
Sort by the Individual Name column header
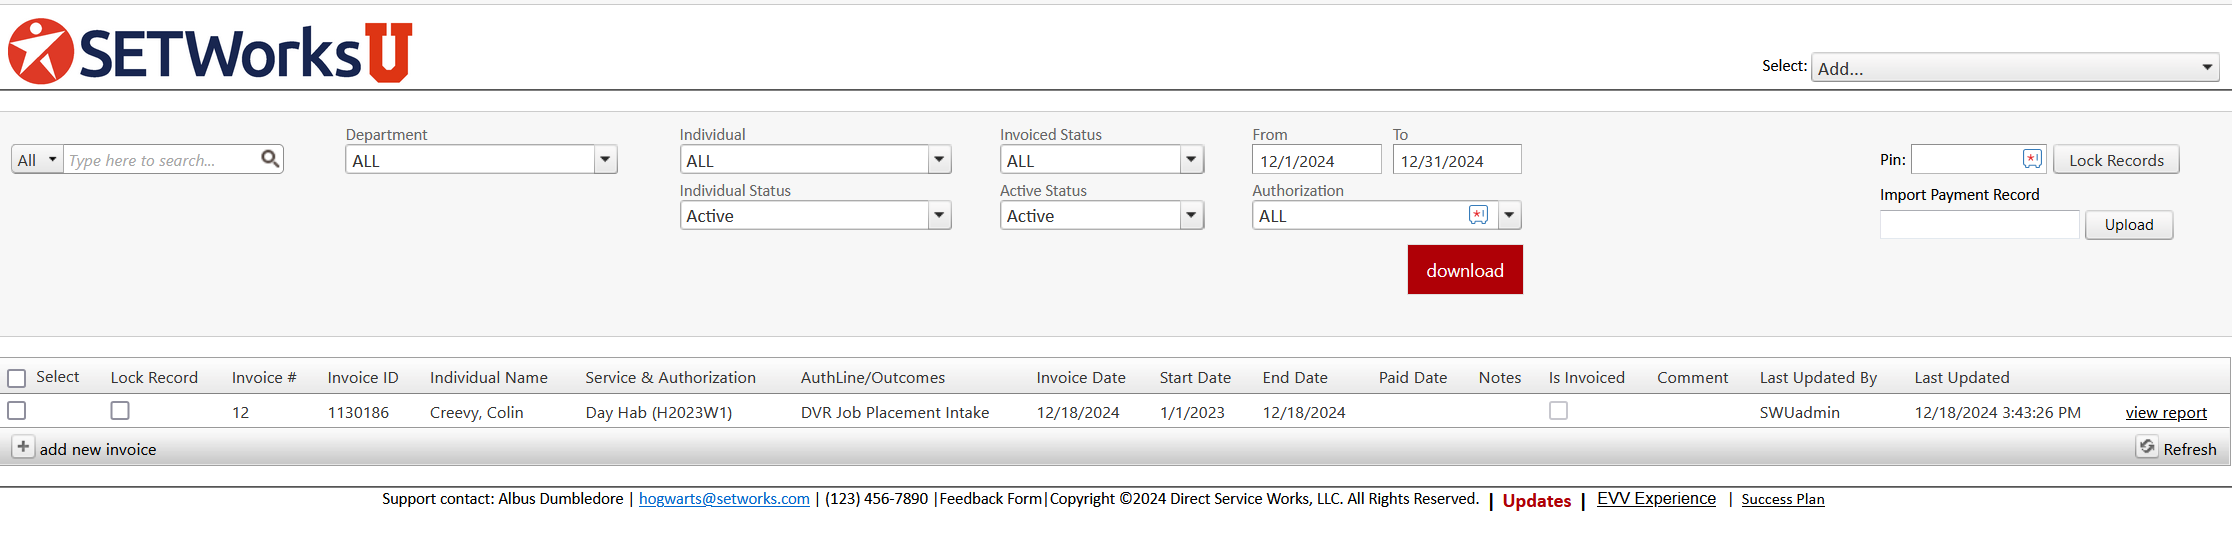(x=489, y=378)
